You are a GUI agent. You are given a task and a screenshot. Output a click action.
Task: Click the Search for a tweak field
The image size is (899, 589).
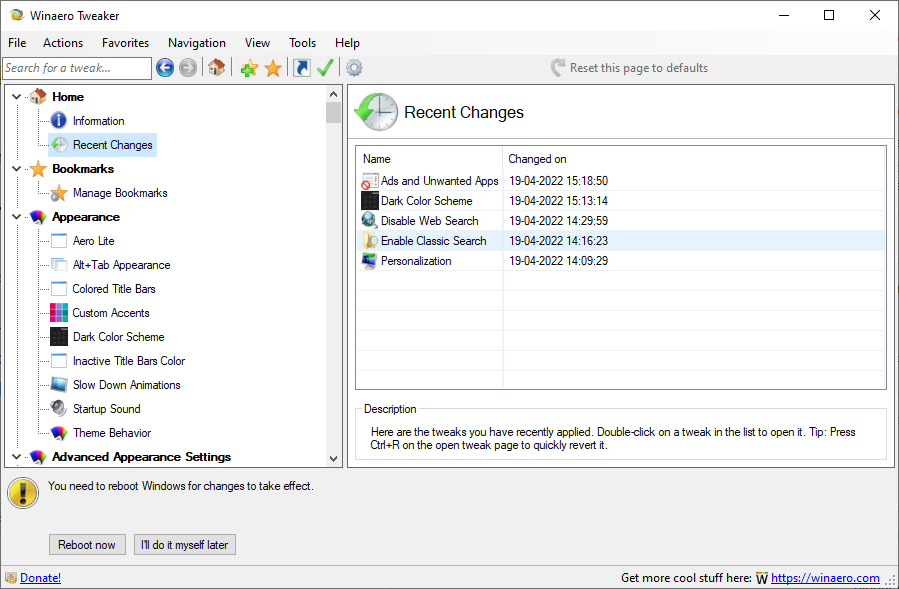pos(76,68)
